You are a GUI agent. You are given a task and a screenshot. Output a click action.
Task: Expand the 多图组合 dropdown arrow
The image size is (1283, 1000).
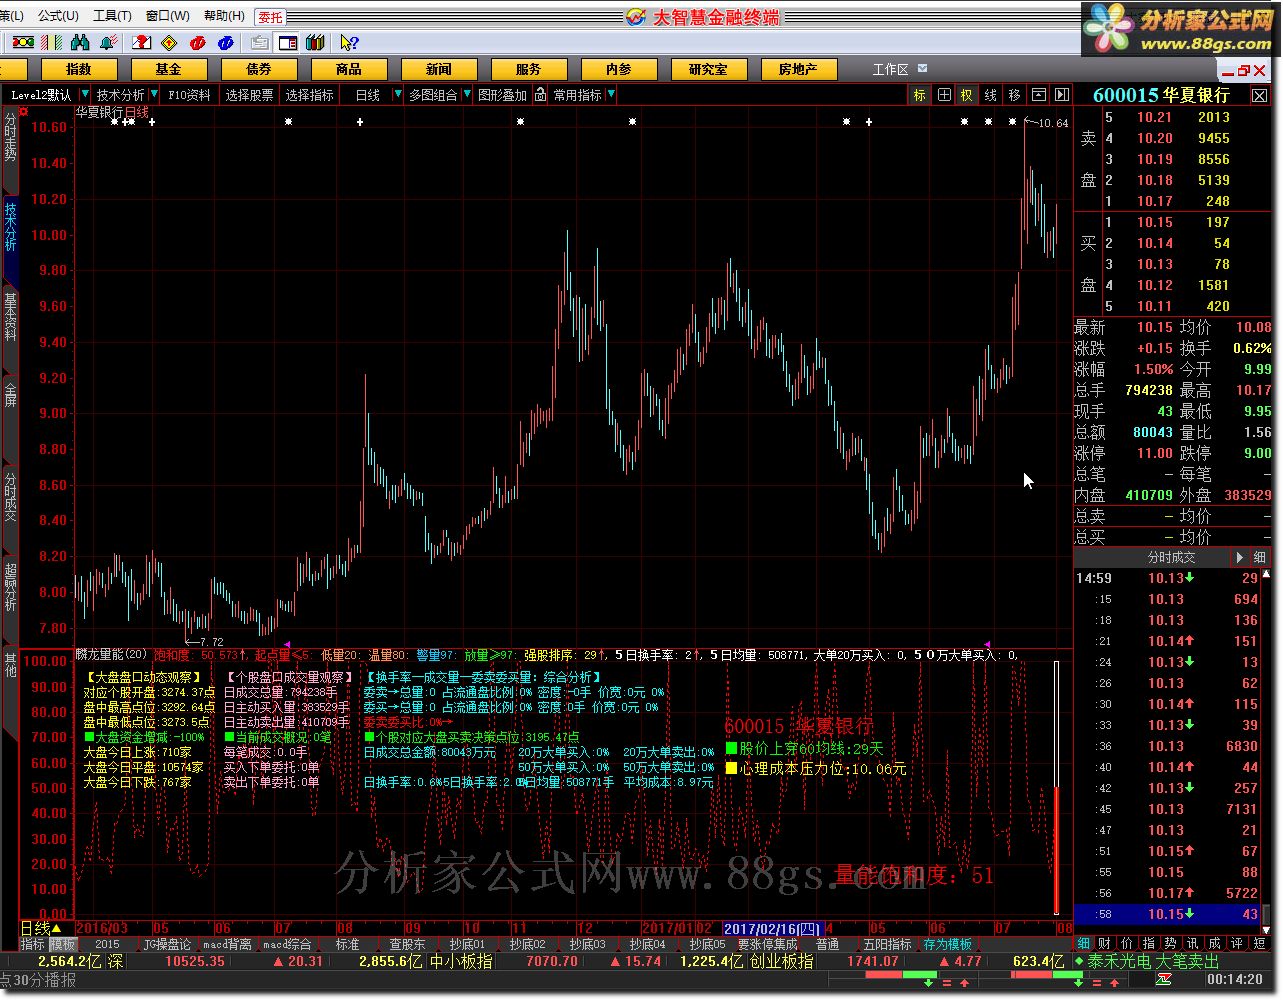tap(466, 95)
